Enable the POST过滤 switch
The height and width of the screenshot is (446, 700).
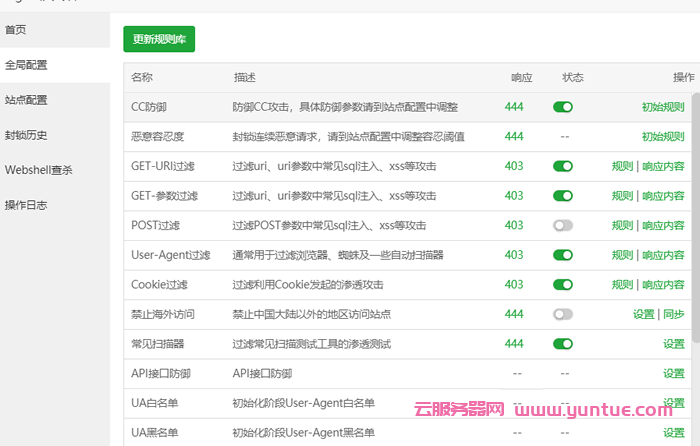pos(563,225)
